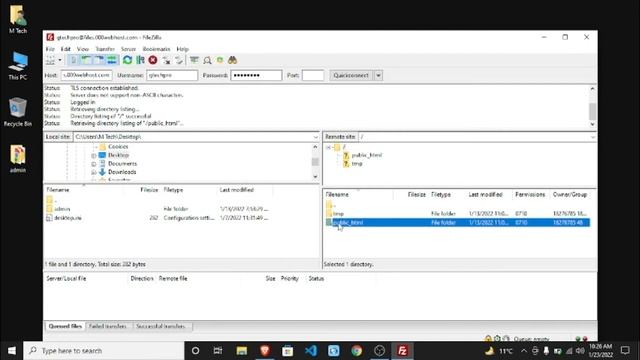The height and width of the screenshot is (360, 640).
Task: Open This PC desktop icon
Action: pos(18,66)
